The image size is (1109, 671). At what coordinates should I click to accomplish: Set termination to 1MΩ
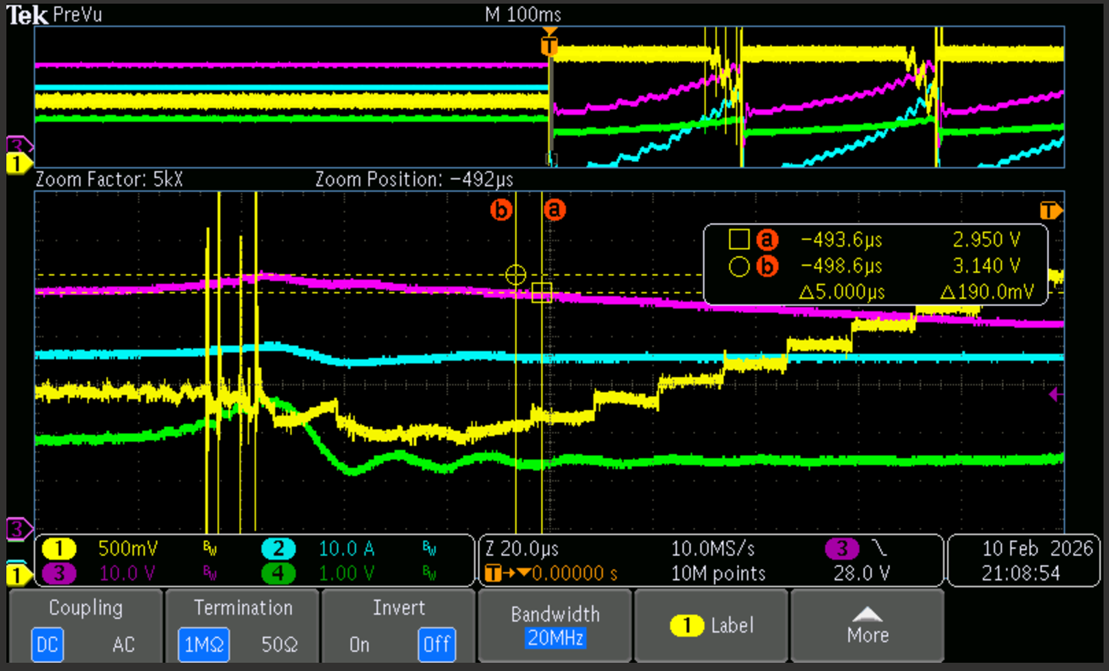pyautogui.click(x=204, y=644)
